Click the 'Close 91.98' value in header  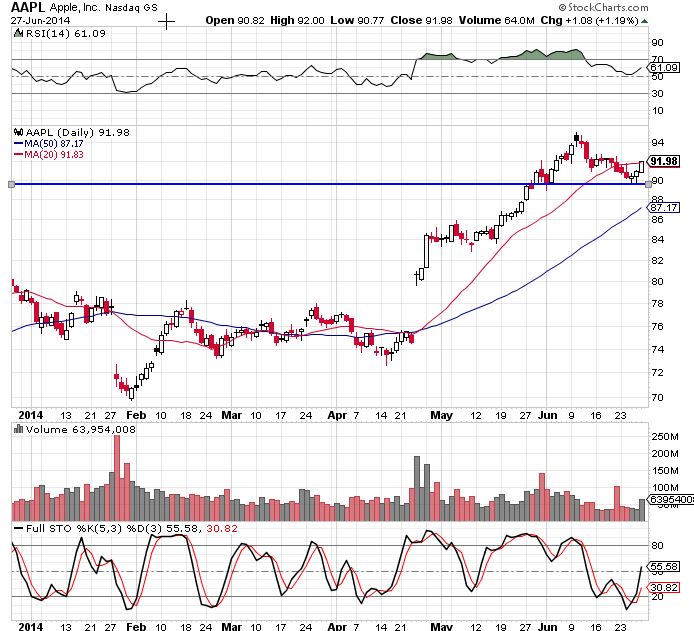click(421, 20)
